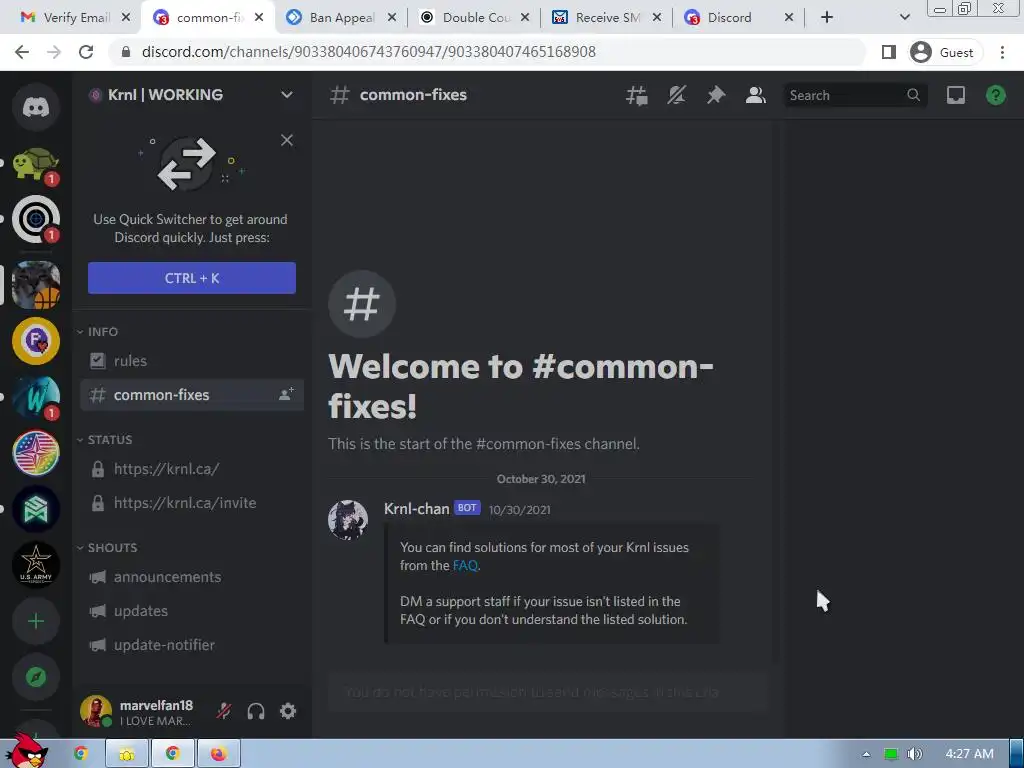Open the rainbow star flag server icon

click(x=36, y=453)
